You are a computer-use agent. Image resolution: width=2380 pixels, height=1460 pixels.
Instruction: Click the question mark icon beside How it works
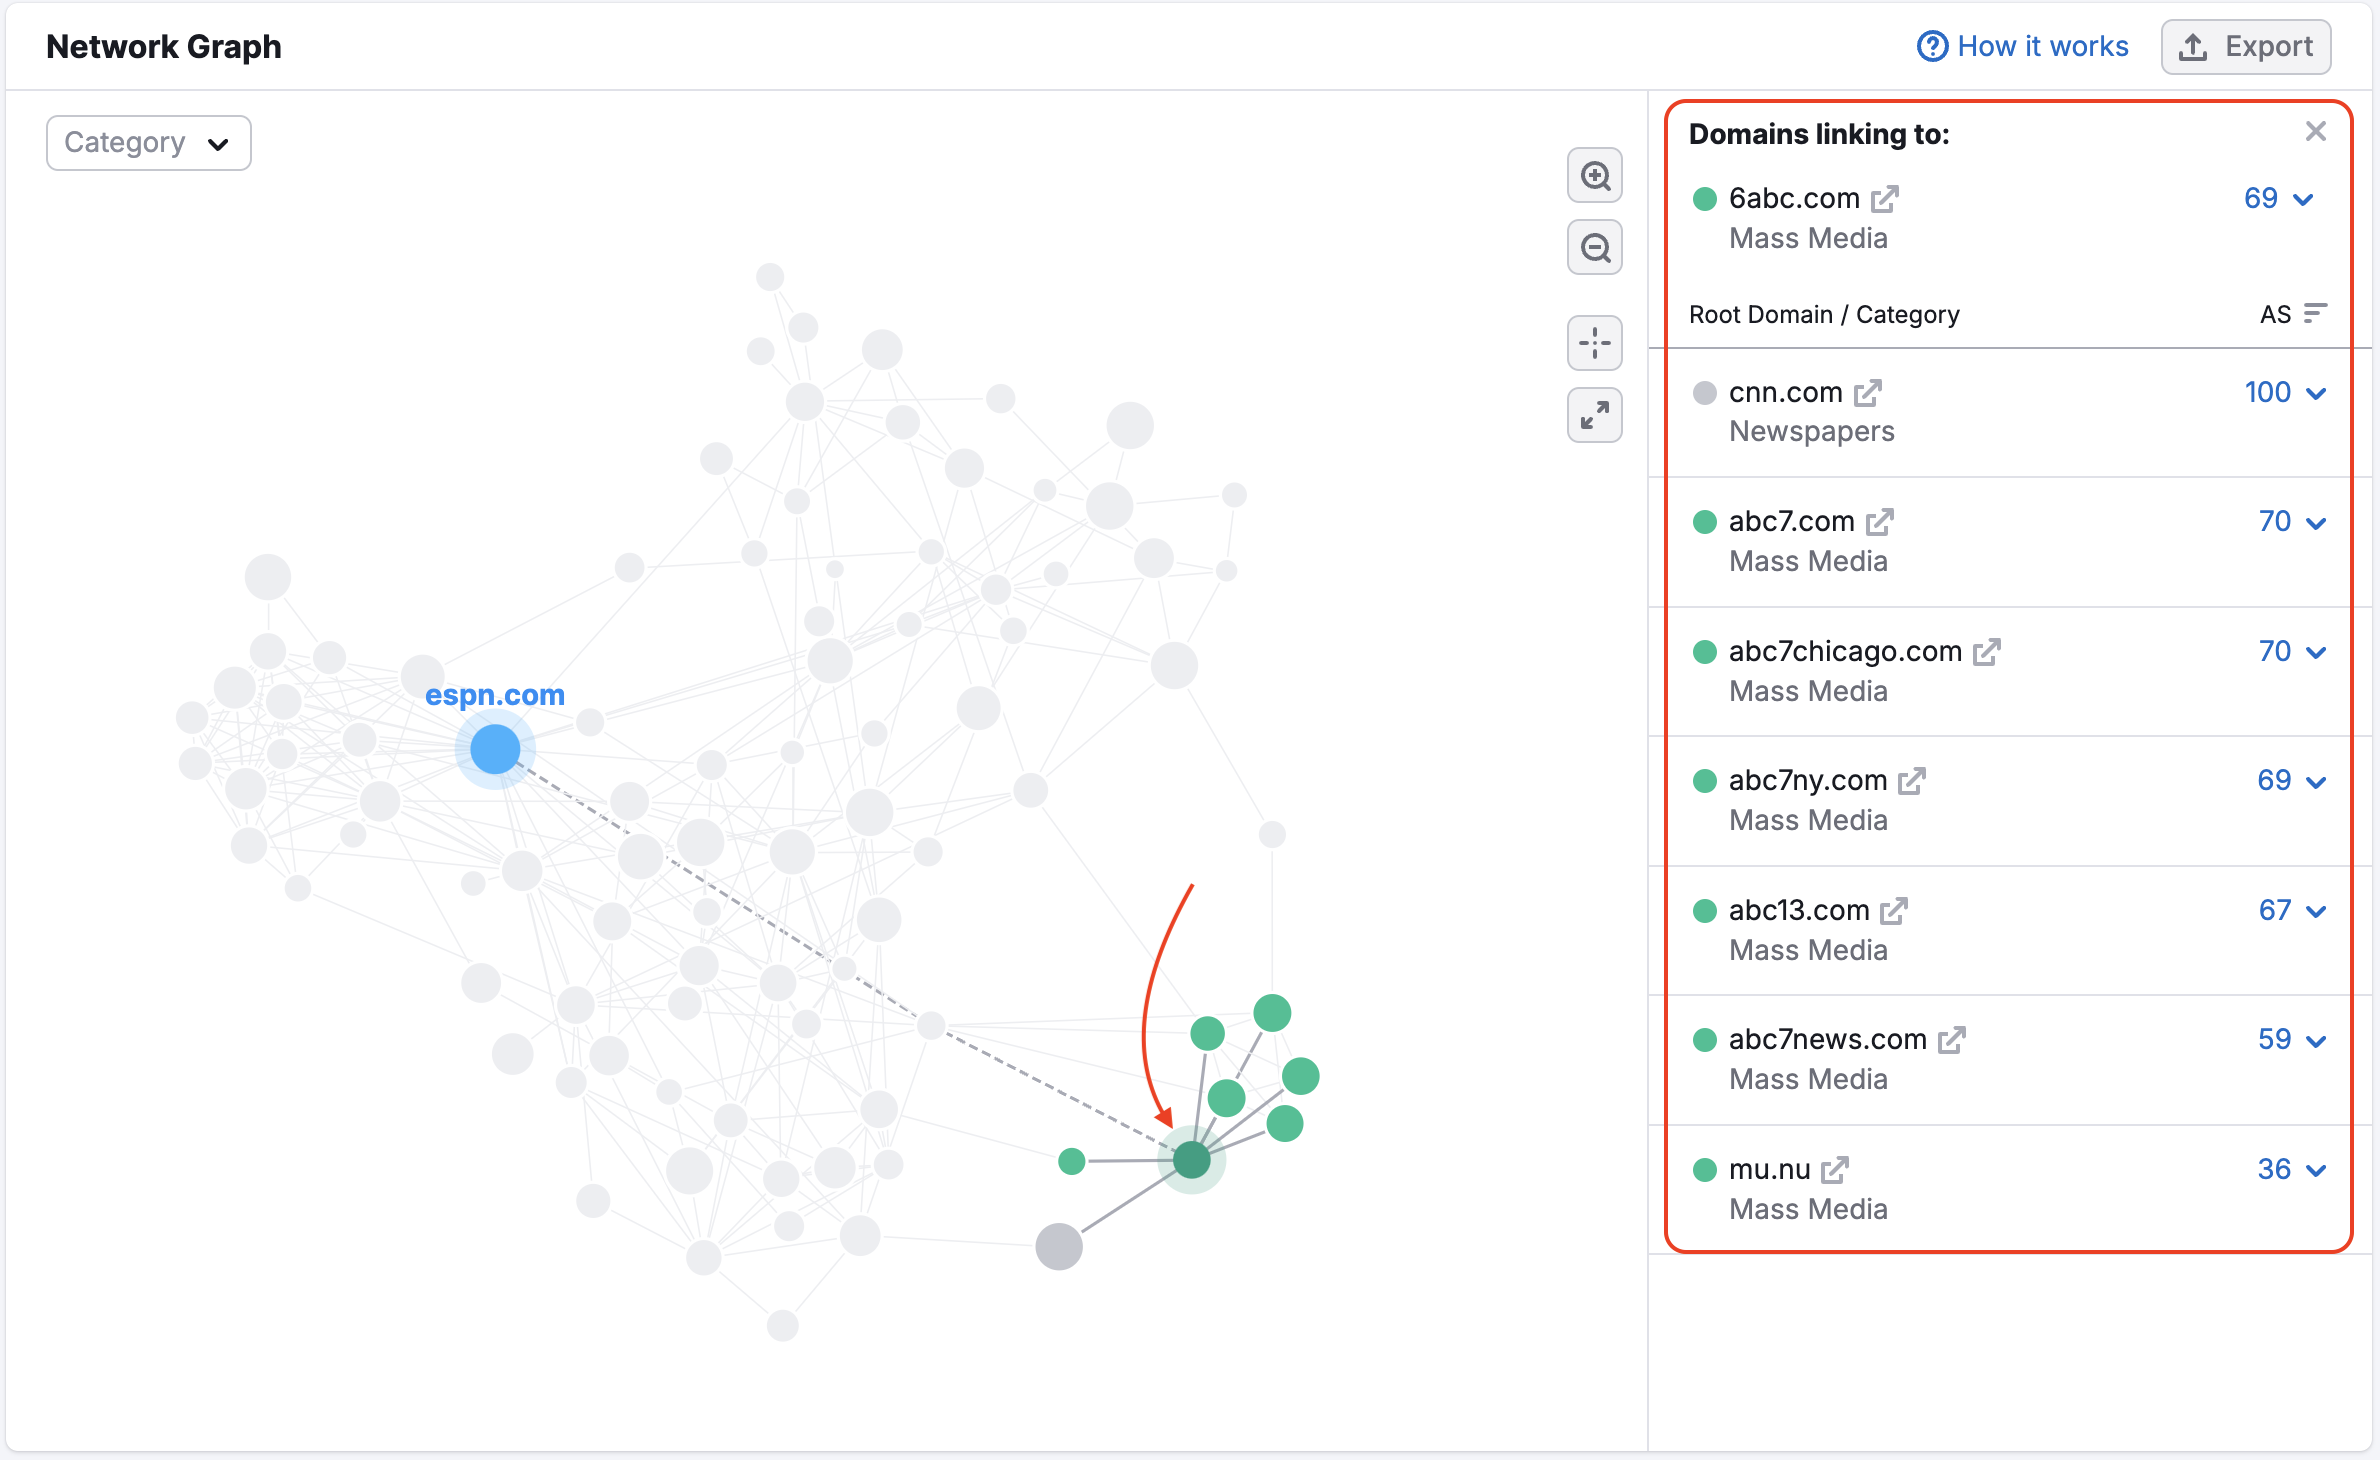1932,46
